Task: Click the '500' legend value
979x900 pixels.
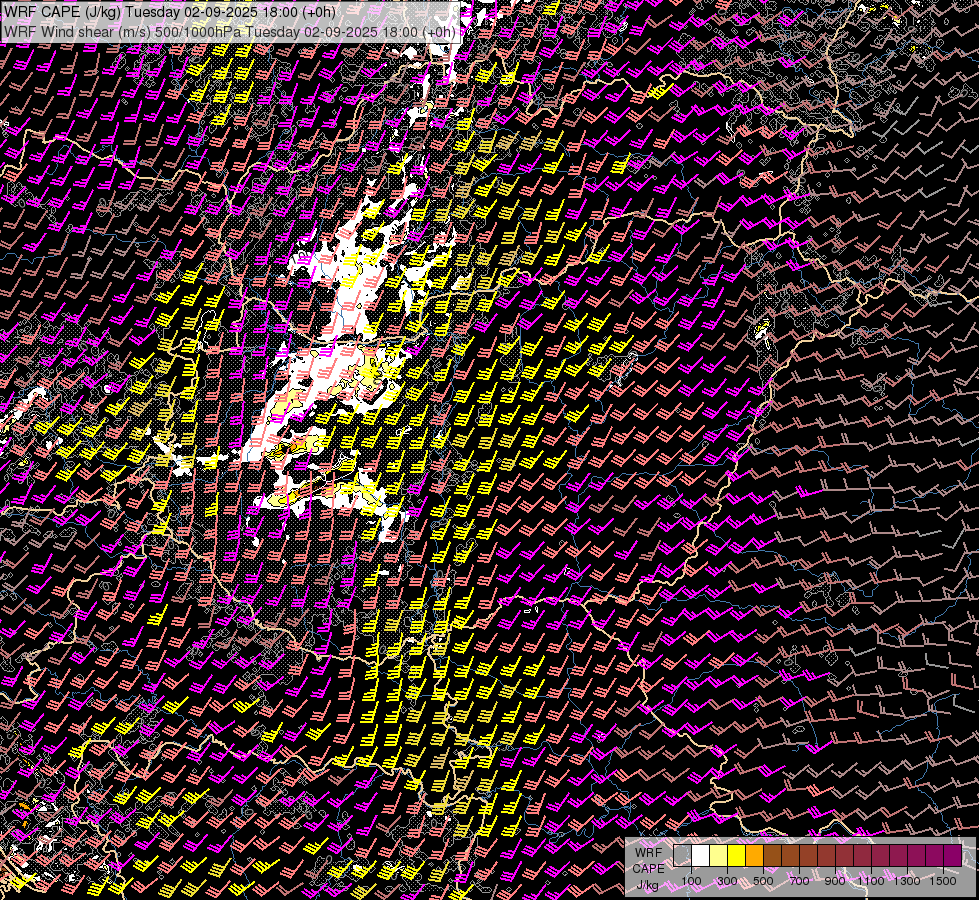Action: [x=763, y=881]
